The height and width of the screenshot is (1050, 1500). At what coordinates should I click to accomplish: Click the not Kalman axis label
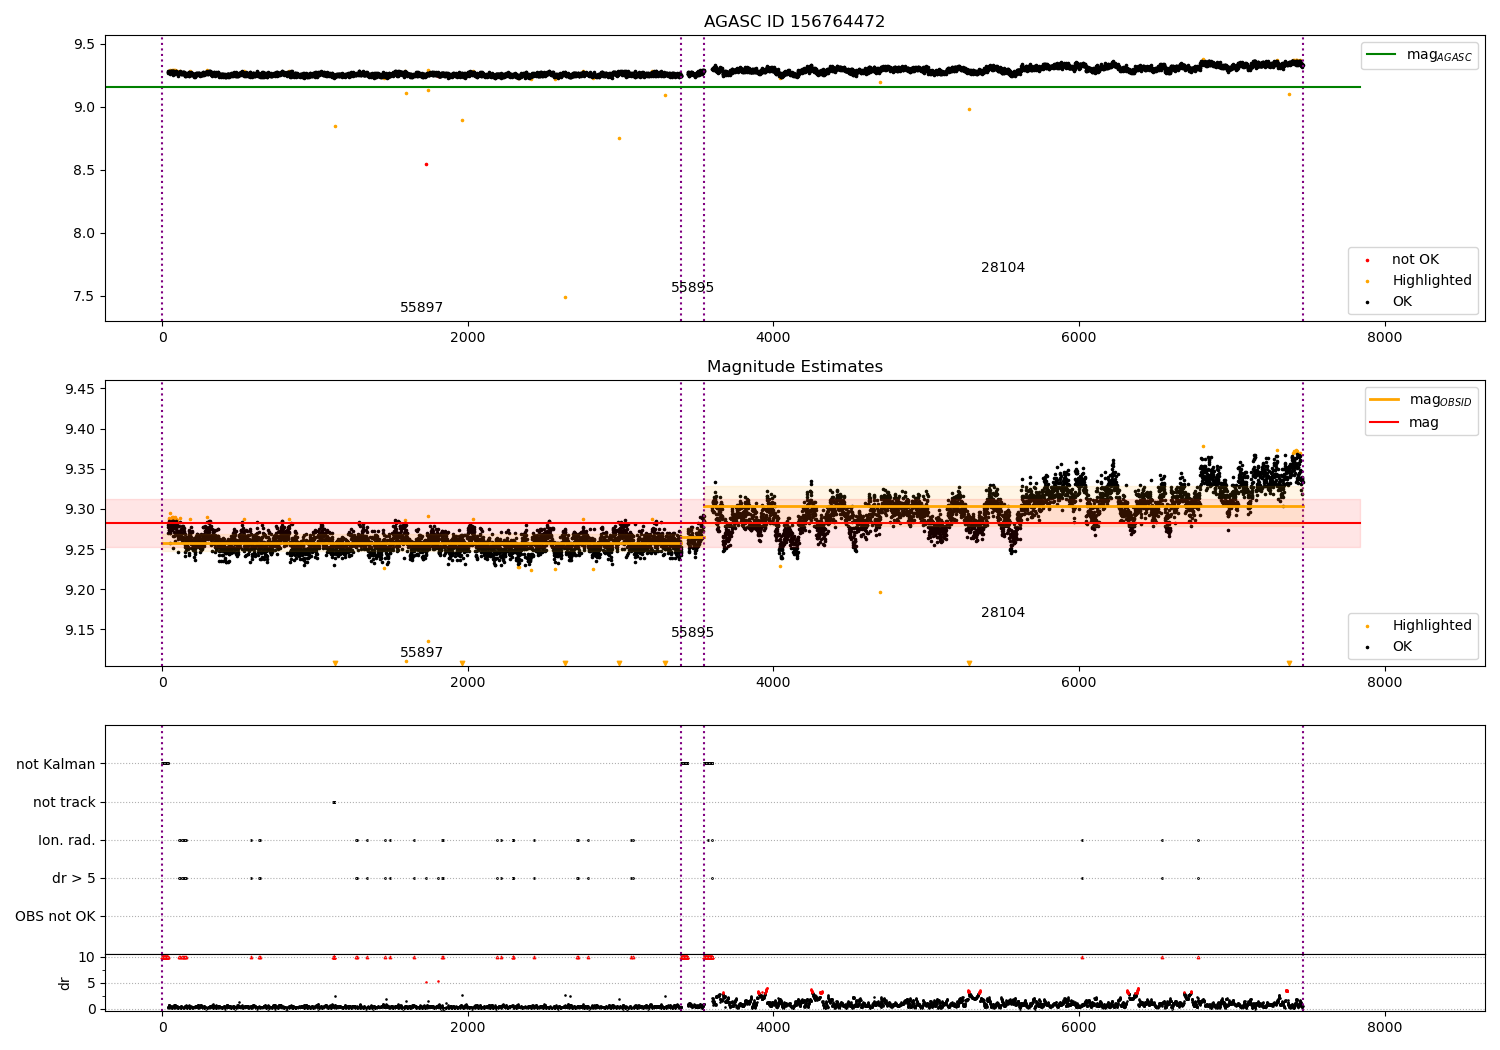[x=56, y=765]
